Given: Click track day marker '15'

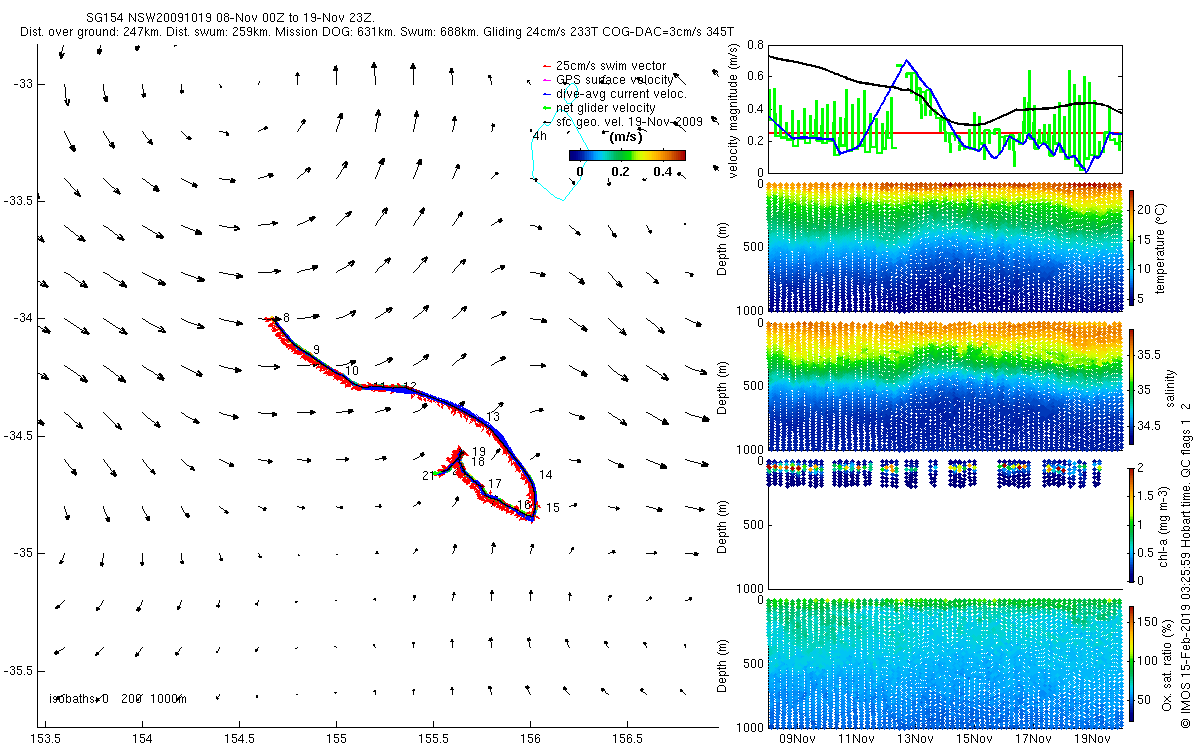Looking at the screenshot, I should (x=552, y=508).
